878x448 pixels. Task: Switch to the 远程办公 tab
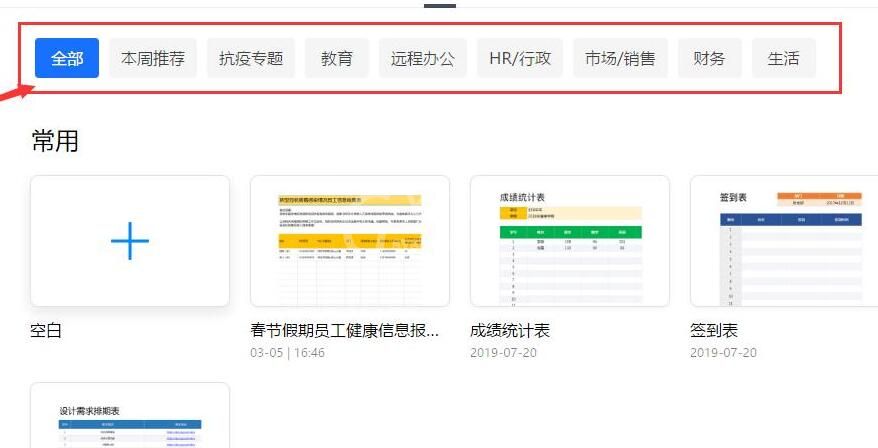(423, 58)
